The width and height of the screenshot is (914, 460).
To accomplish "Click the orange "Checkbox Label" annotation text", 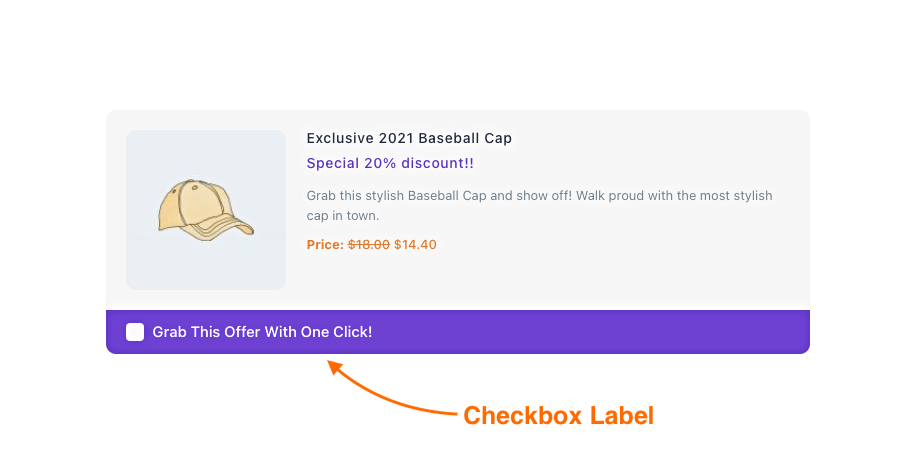I will tap(558, 416).
